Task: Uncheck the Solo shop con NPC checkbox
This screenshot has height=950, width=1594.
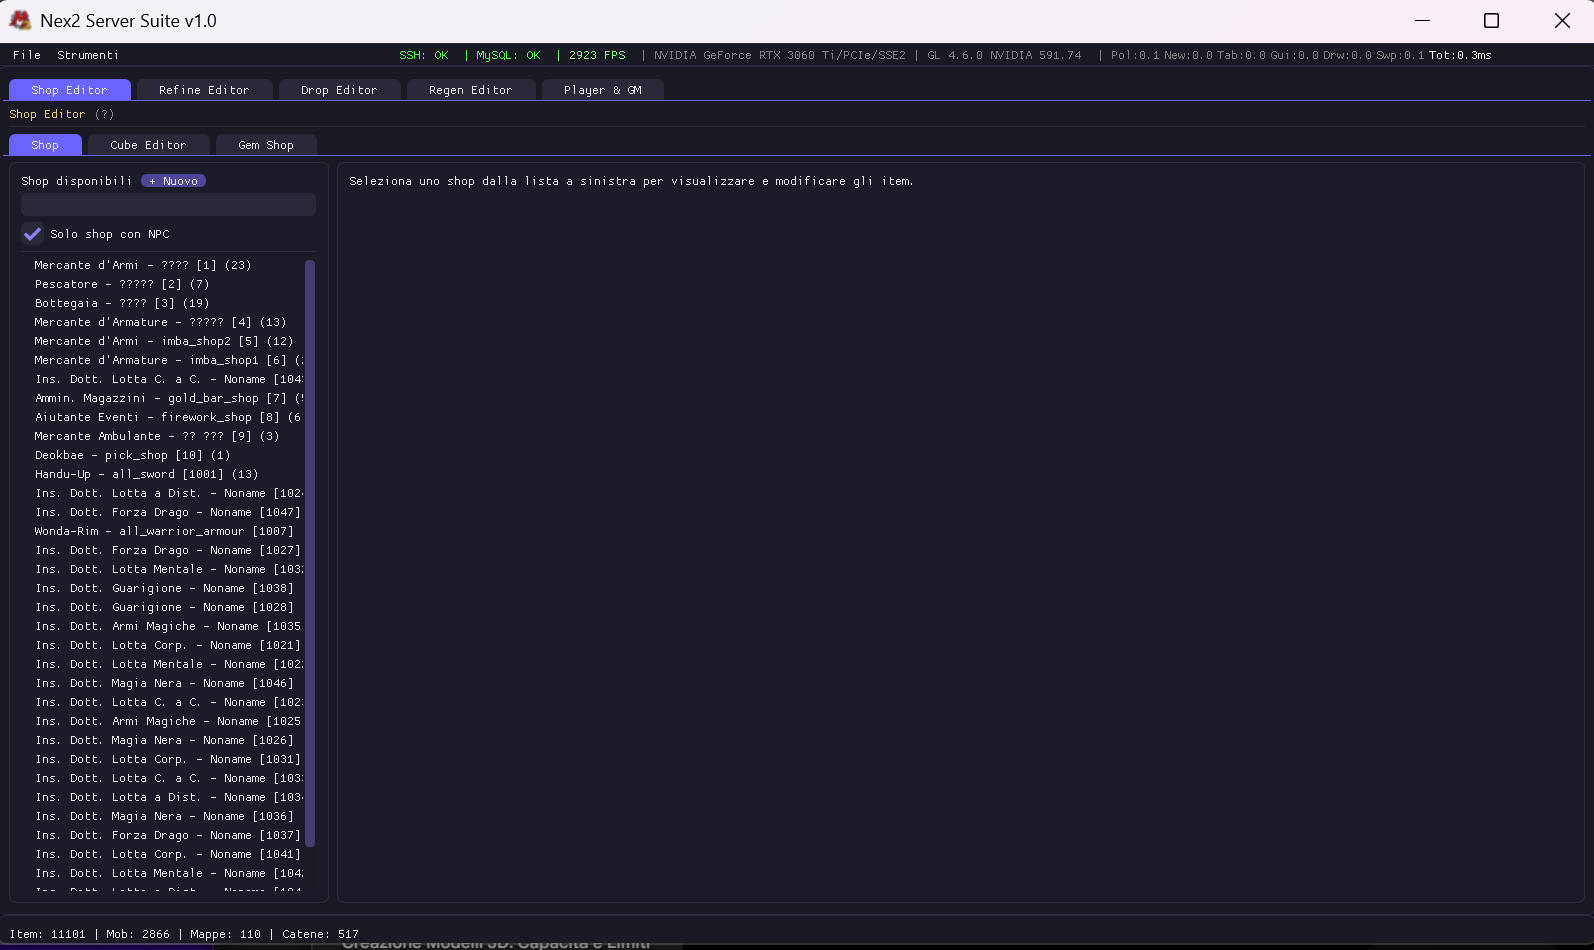Action: 33,234
